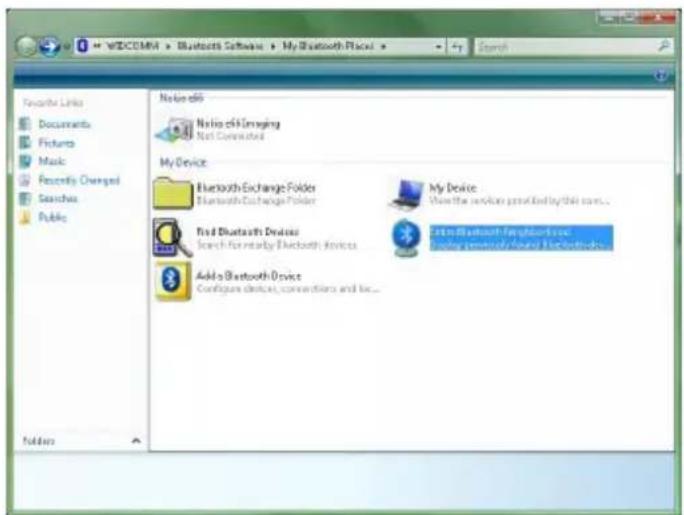684x515 pixels.
Task: Click the Forward navigation arrow button
Action: (x=49, y=46)
